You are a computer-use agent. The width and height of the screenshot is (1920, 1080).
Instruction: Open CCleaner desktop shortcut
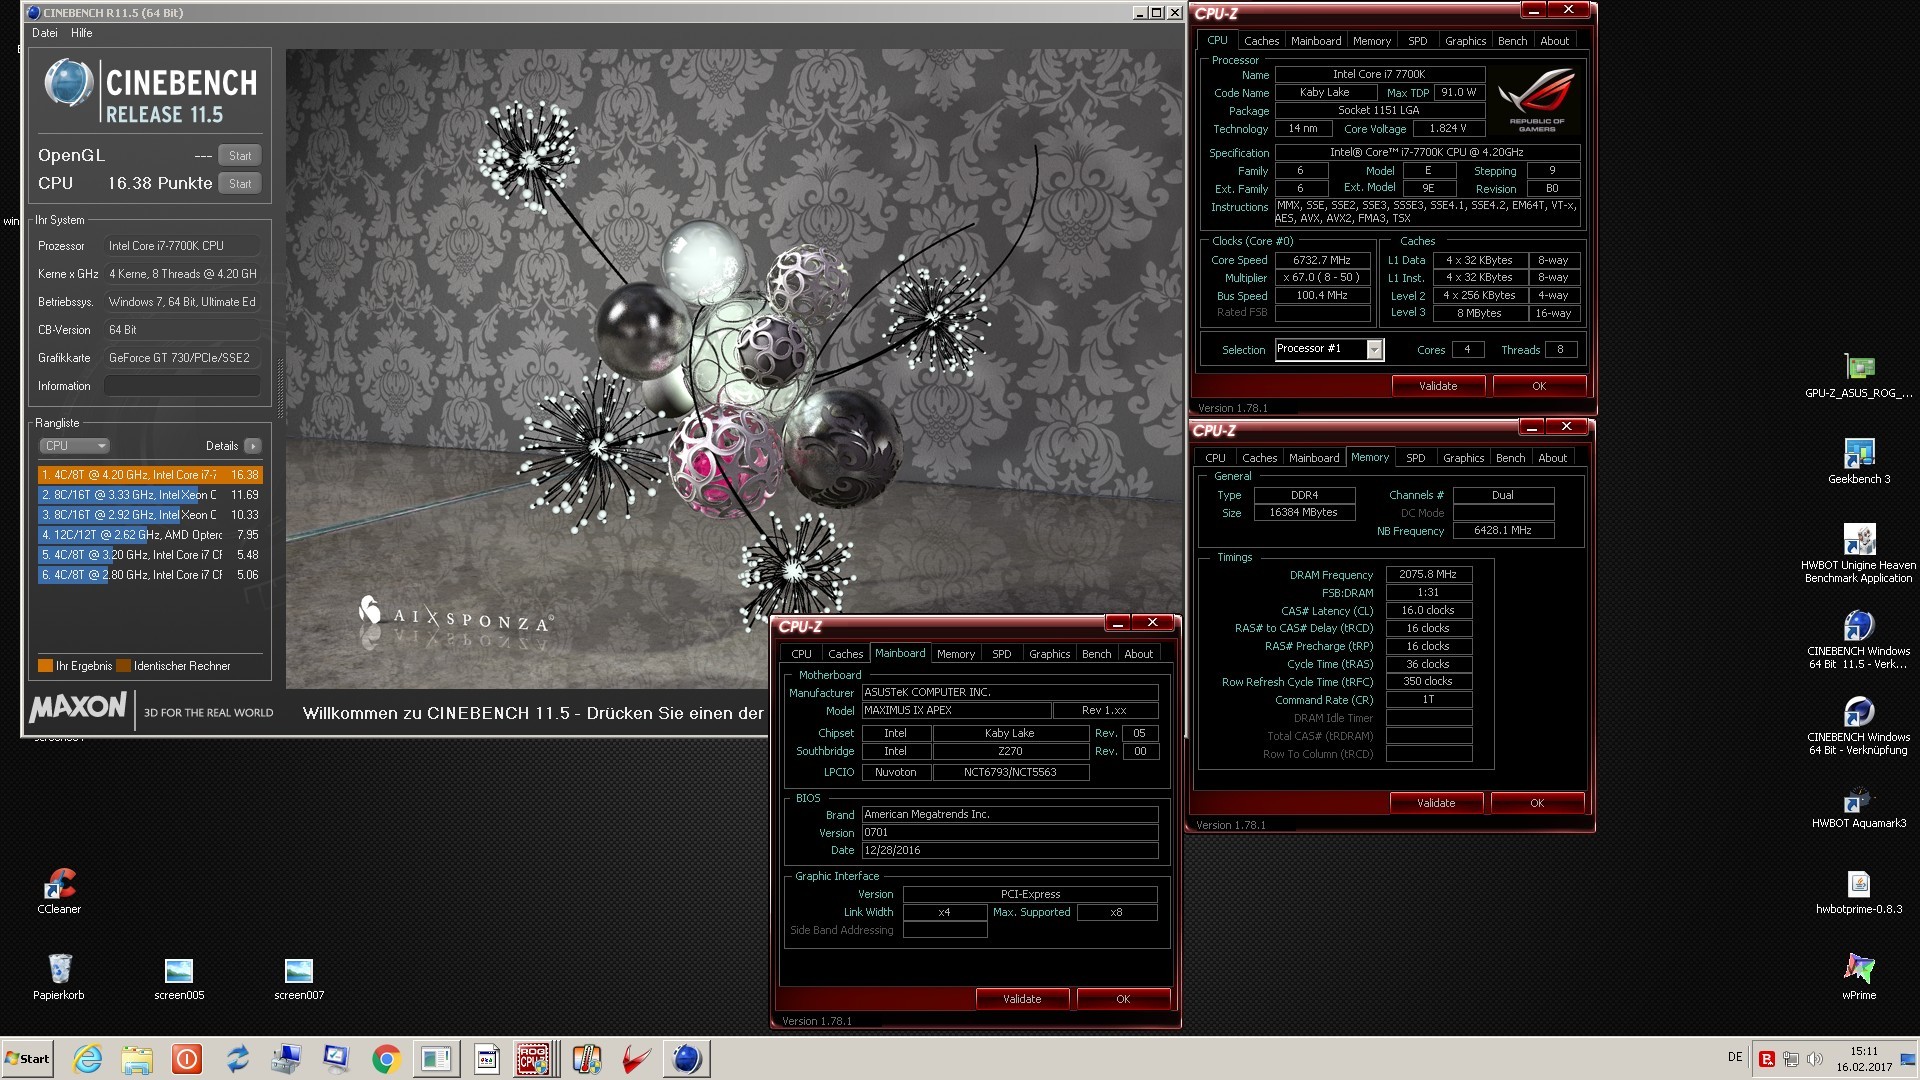tap(59, 891)
